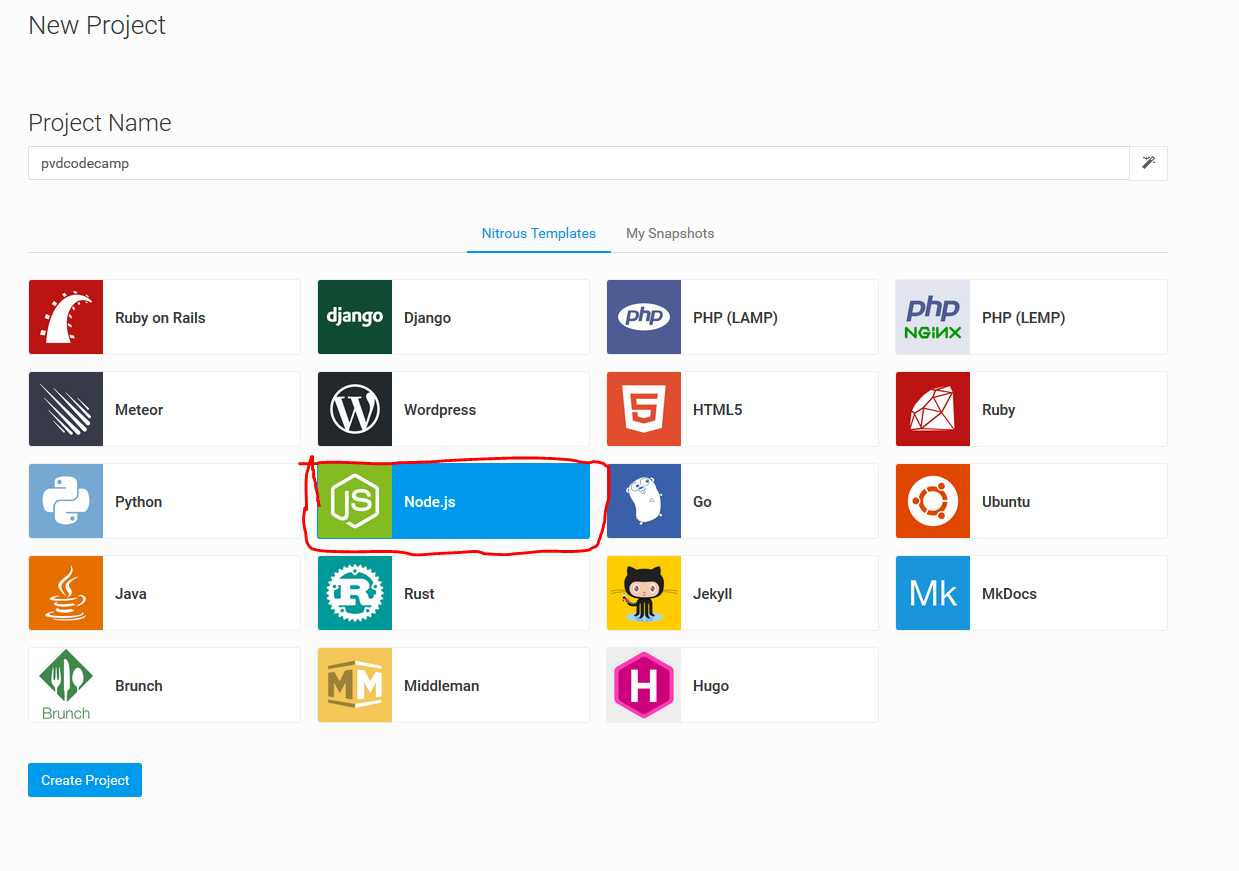This screenshot has height=871, width=1239.
Task: Click the Middleman MM icon
Action: click(355, 685)
